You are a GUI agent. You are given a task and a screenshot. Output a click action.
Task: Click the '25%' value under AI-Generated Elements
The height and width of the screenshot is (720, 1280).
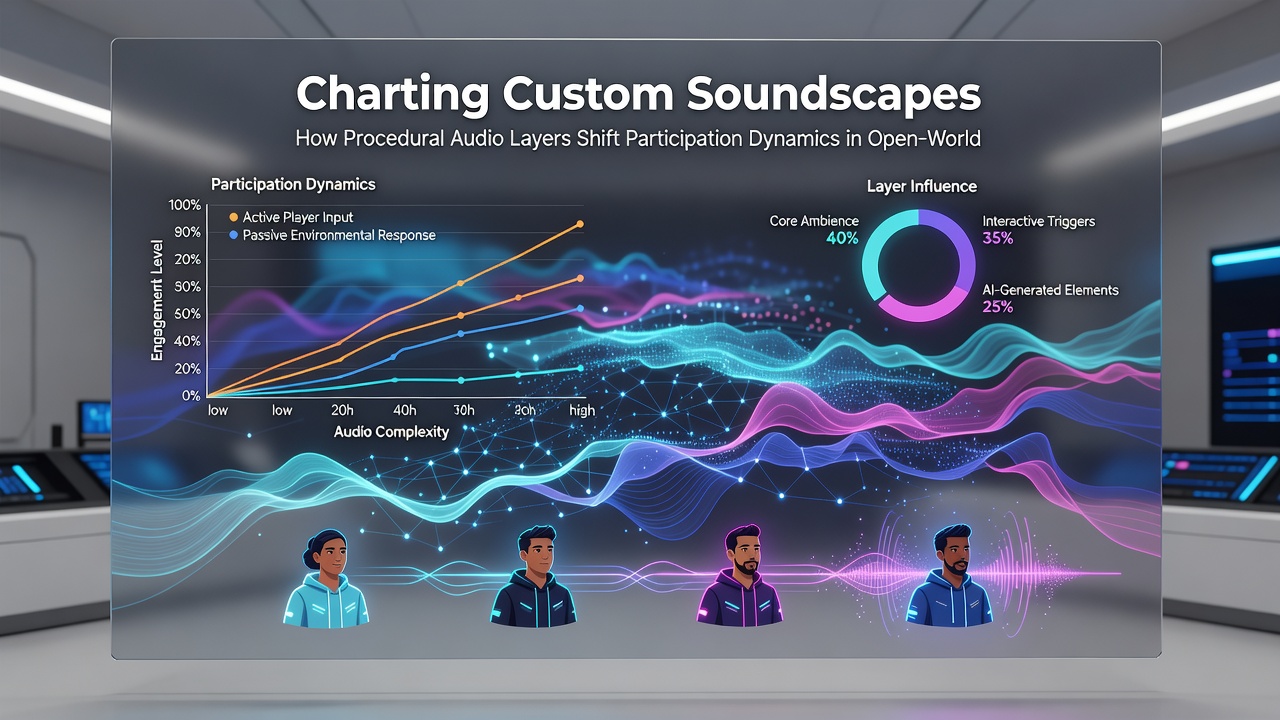click(x=998, y=307)
